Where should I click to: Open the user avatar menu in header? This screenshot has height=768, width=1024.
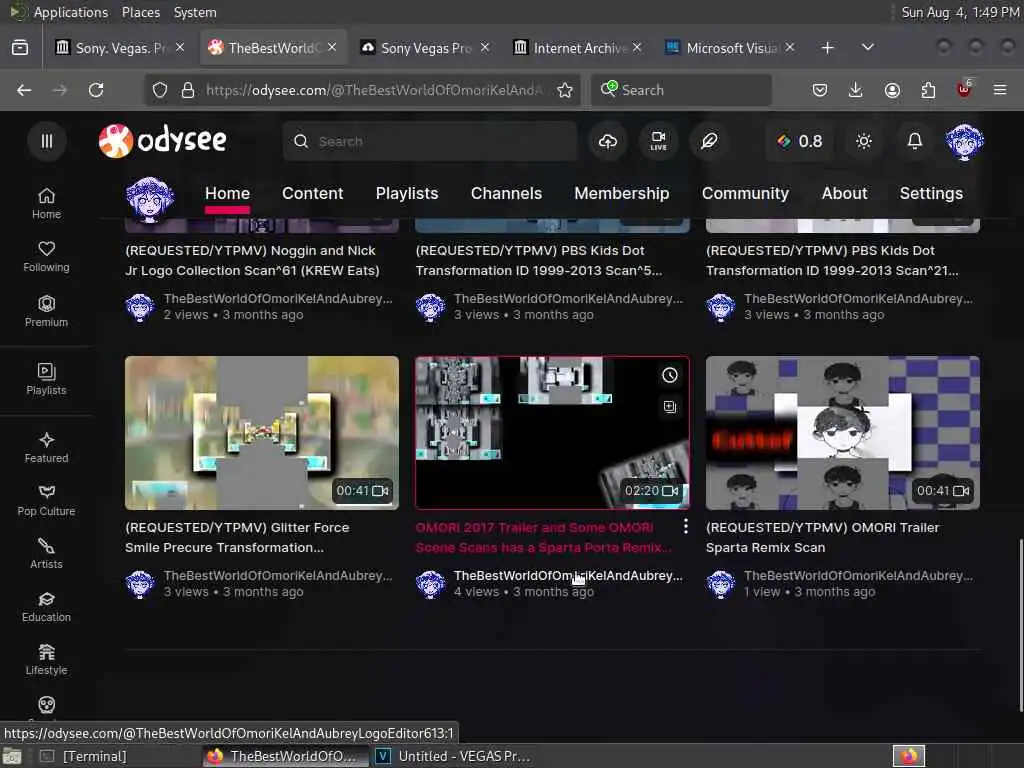[965, 141]
